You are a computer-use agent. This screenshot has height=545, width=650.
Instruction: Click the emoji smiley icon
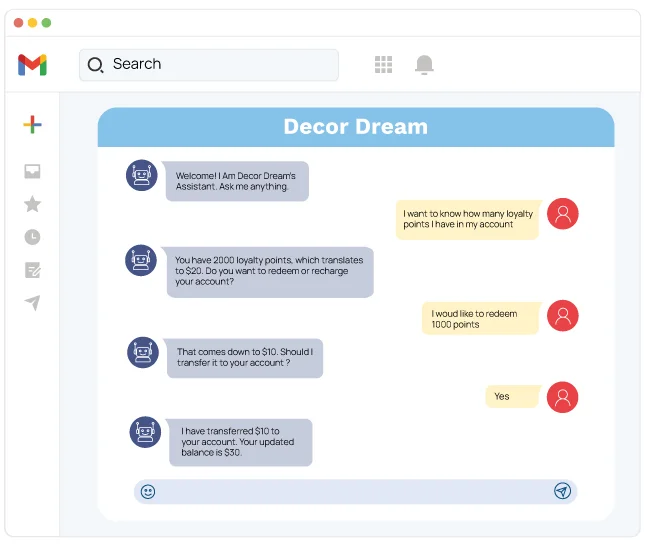[148, 491]
